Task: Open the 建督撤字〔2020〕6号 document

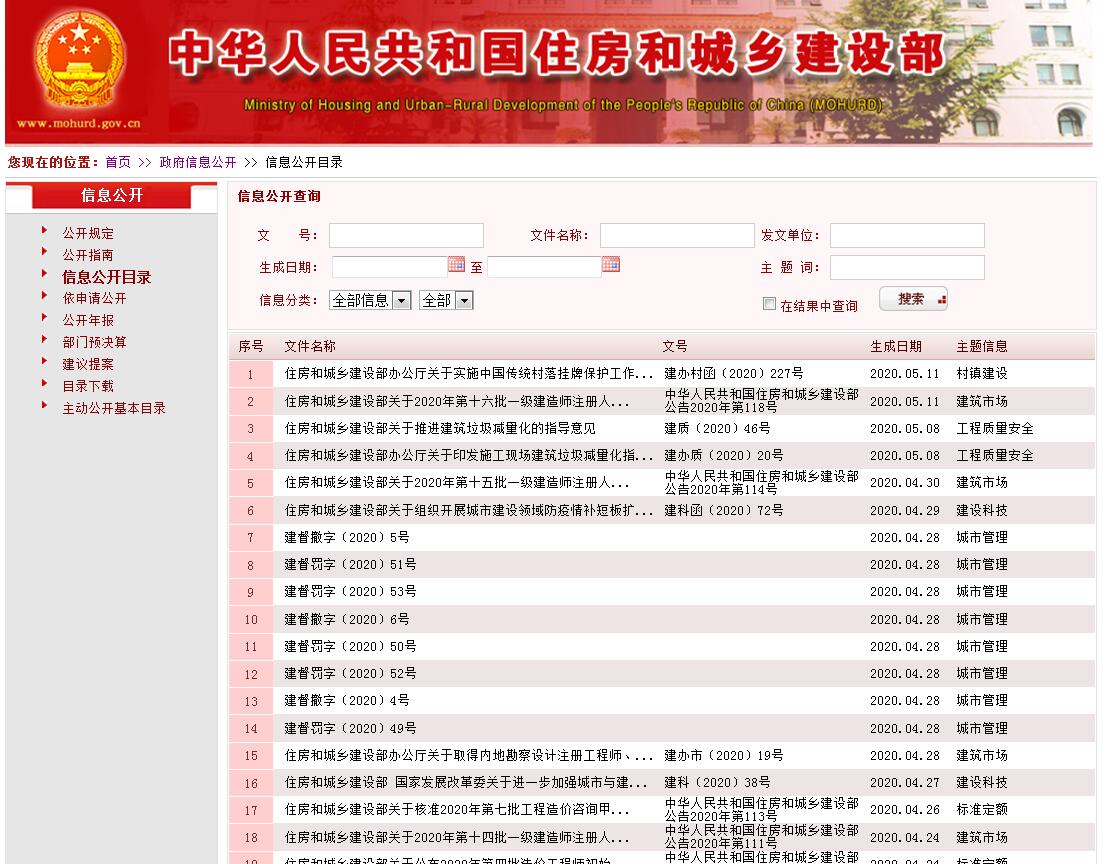Action: tap(346, 619)
